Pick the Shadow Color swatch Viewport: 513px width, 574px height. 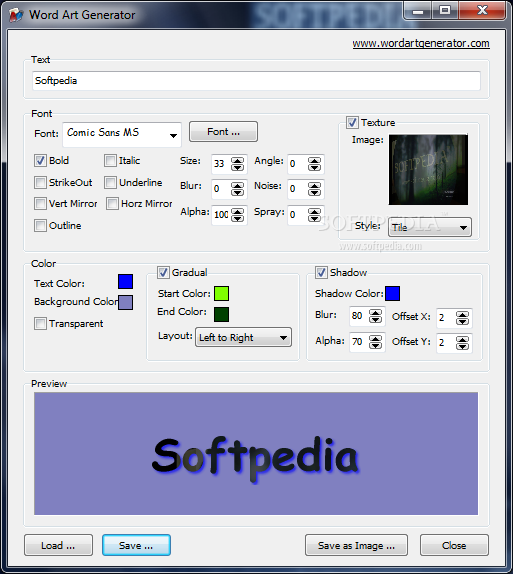pyautogui.click(x=393, y=294)
